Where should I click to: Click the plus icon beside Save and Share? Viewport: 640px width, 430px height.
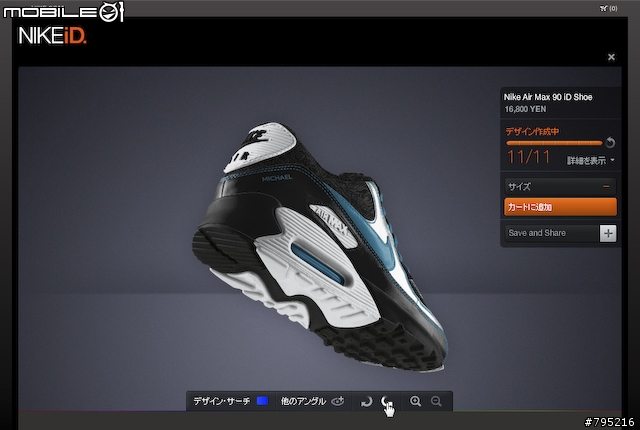tap(608, 233)
